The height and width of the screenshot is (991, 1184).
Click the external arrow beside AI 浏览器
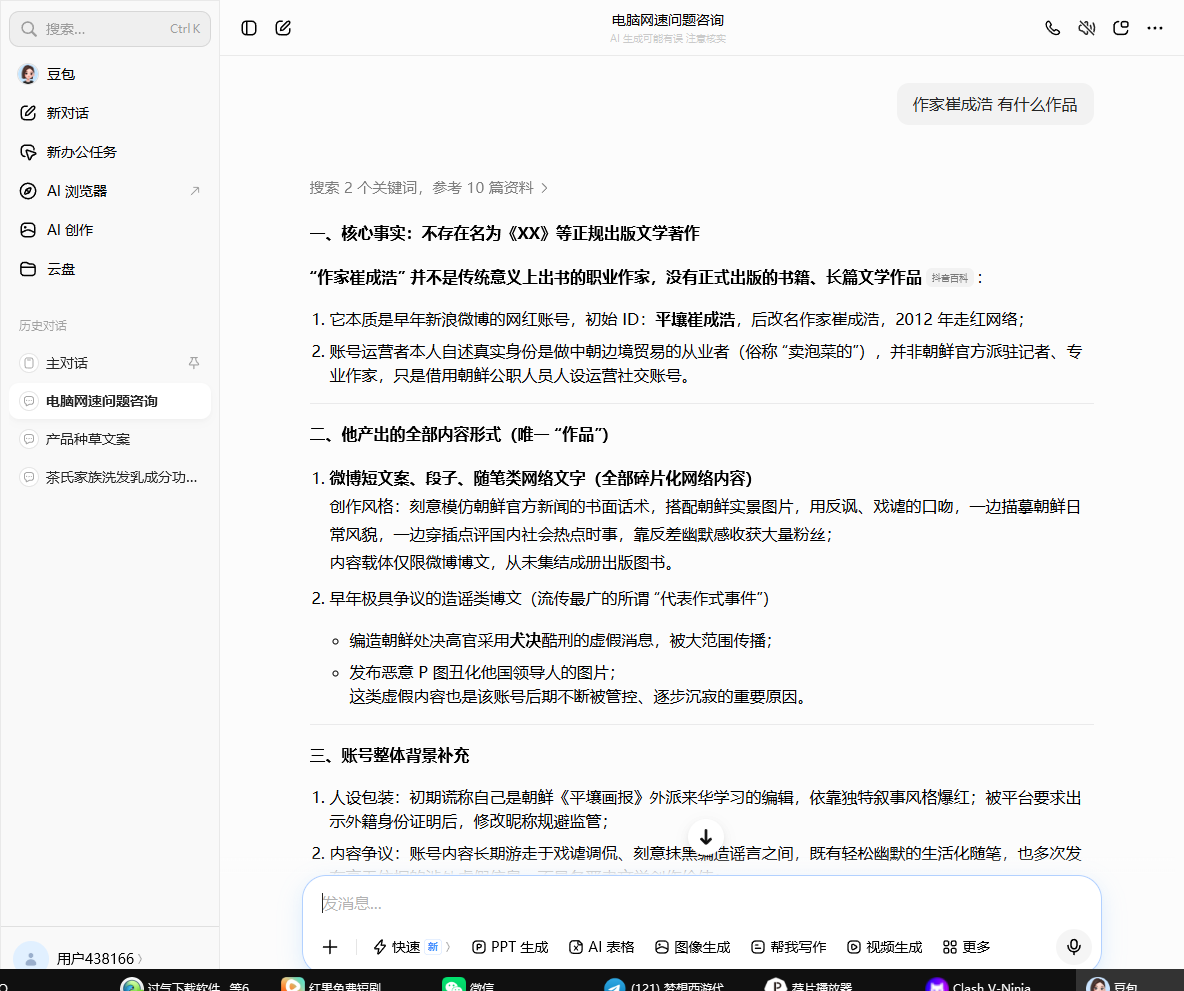(195, 191)
